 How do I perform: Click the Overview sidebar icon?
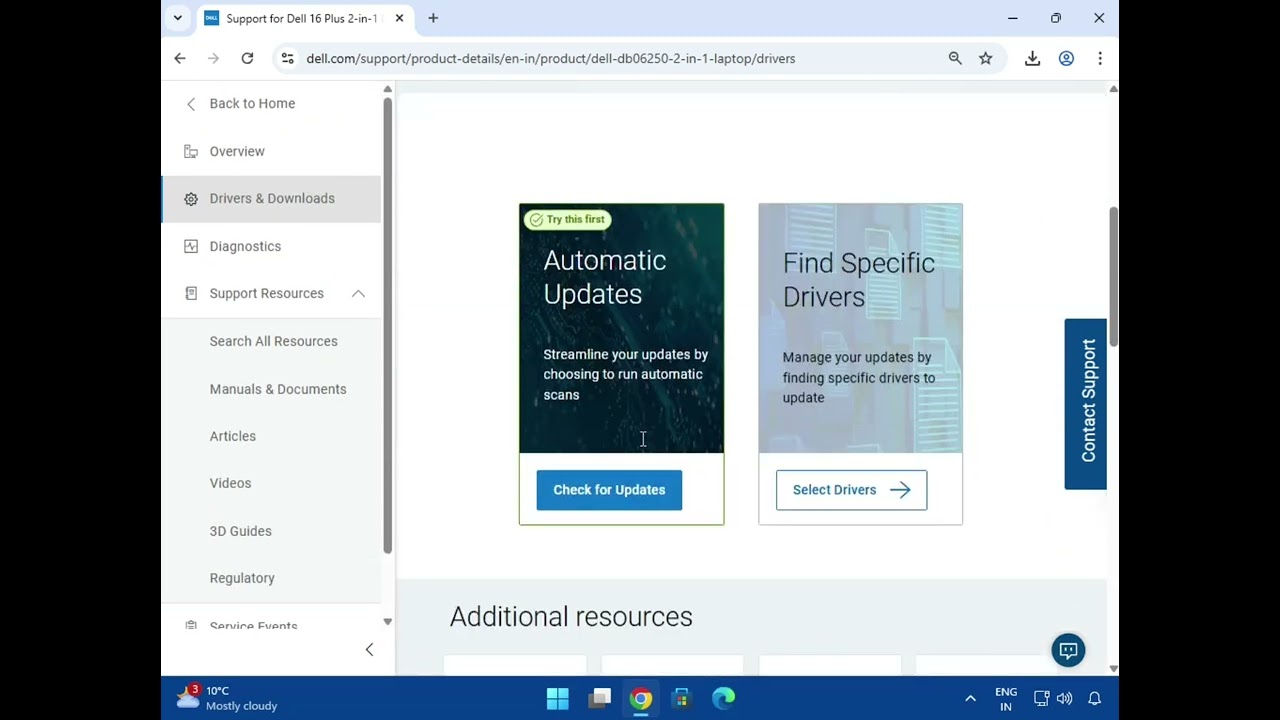191,151
